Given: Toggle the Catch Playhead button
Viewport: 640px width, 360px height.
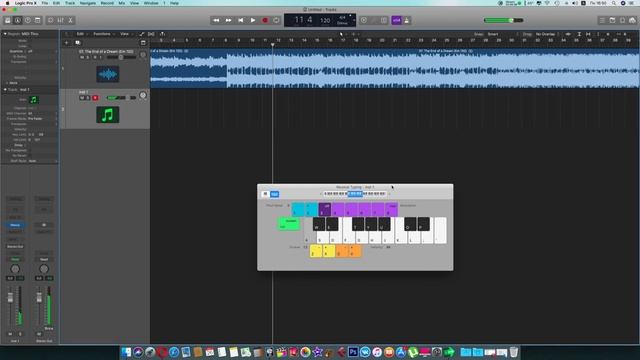Looking at the screenshot, I should pos(162,34).
